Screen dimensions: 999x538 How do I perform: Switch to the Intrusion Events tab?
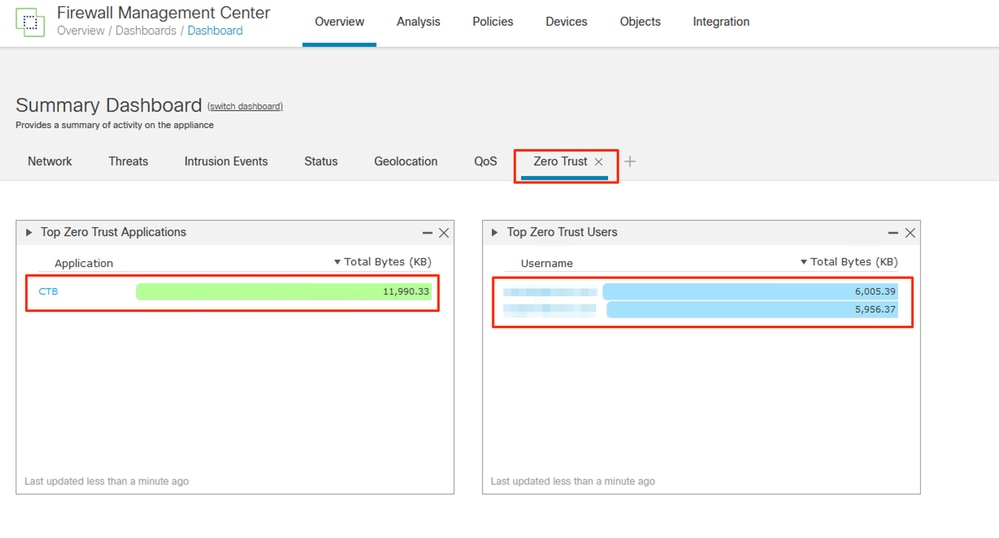[x=226, y=161]
